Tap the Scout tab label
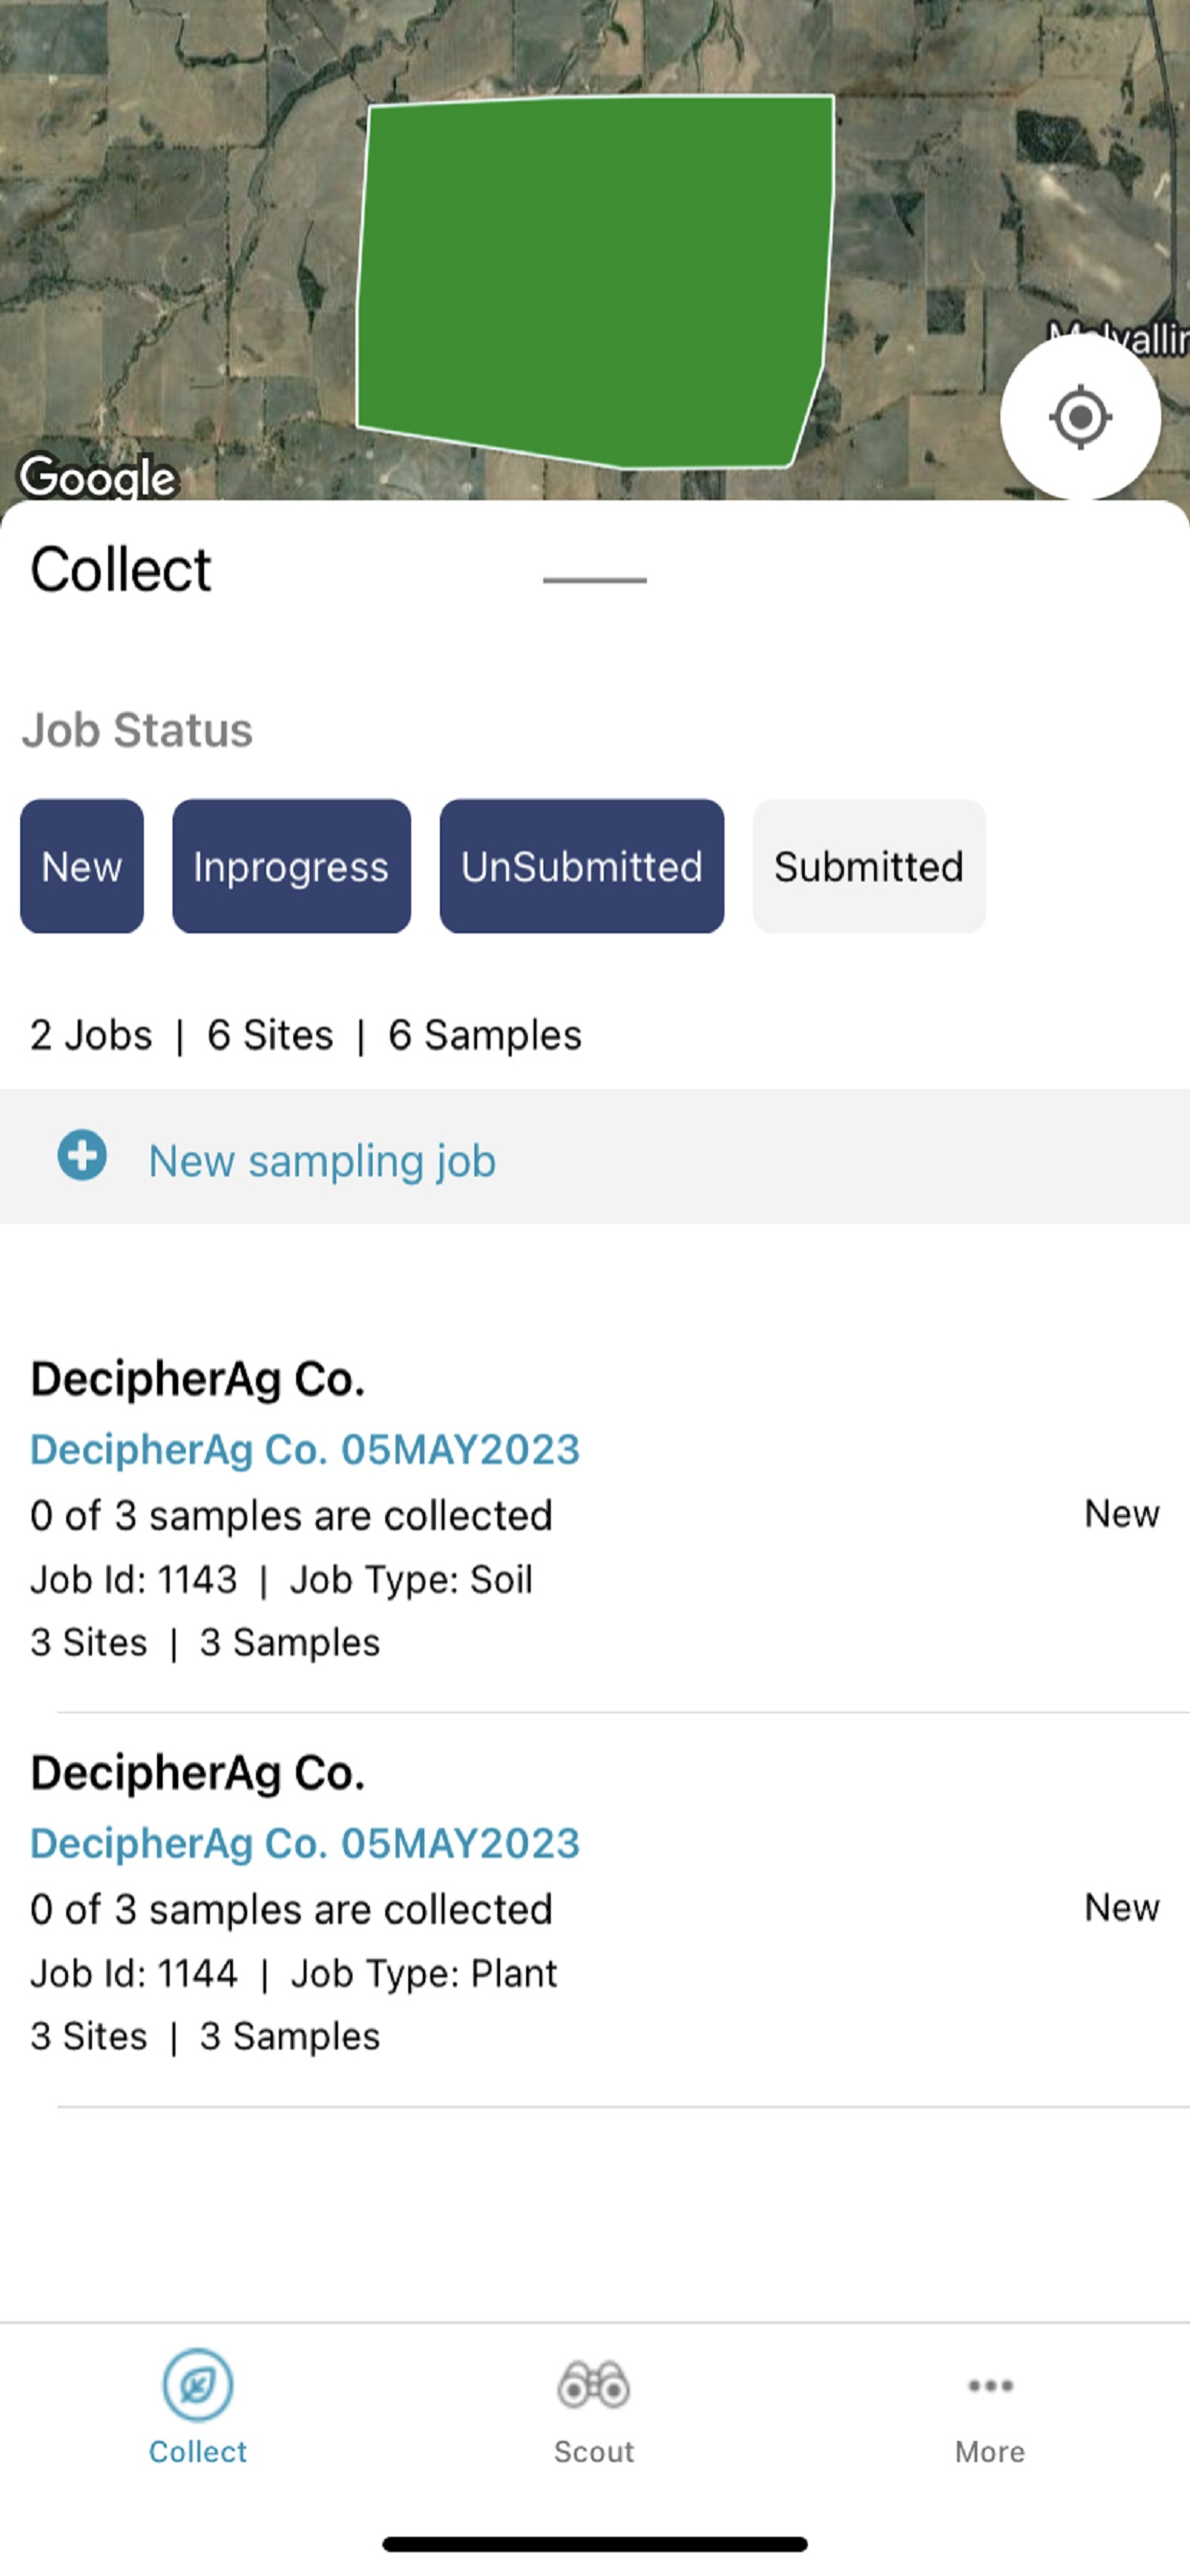Screen dimensions: 1190x2576 tap(594, 2452)
